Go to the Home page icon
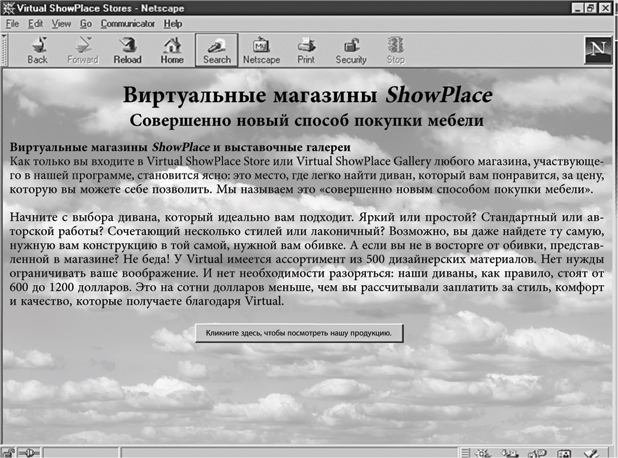This screenshot has width=618, height=458. (x=172, y=50)
